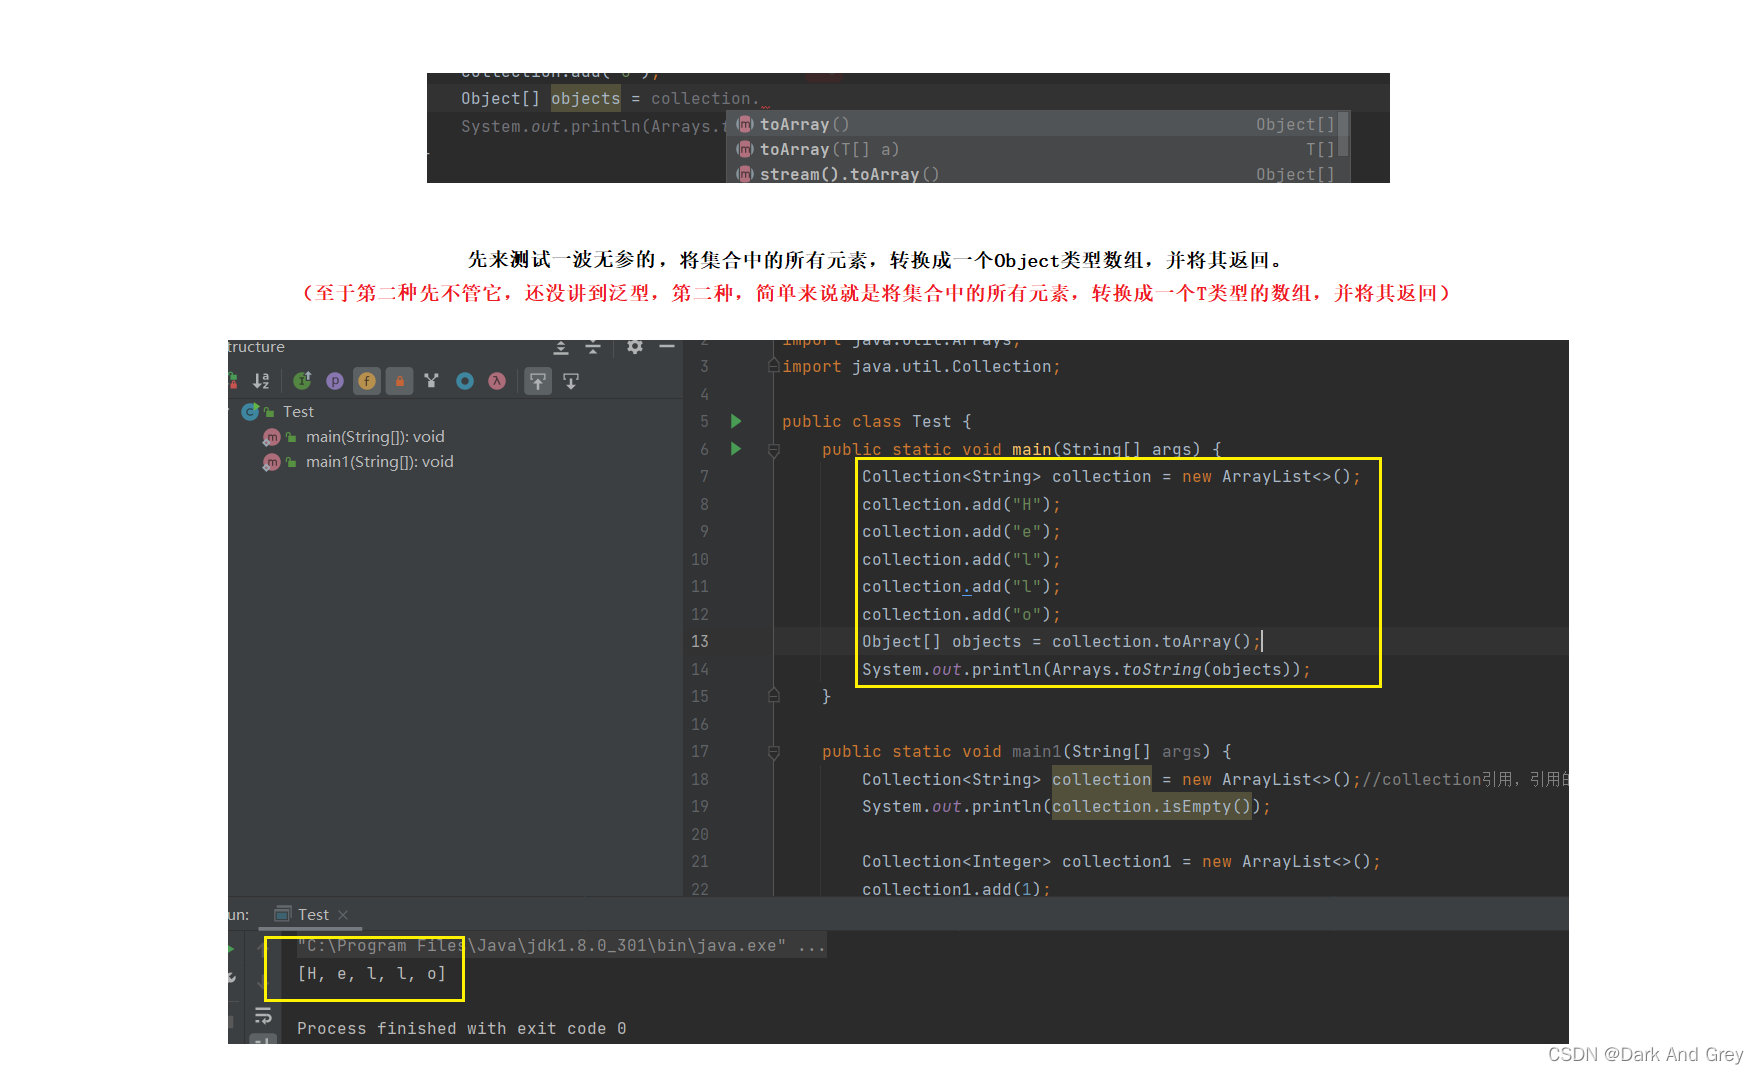Toggle Autoscroll from Source
This screenshot has height=1074, width=1759.
pos(571,381)
